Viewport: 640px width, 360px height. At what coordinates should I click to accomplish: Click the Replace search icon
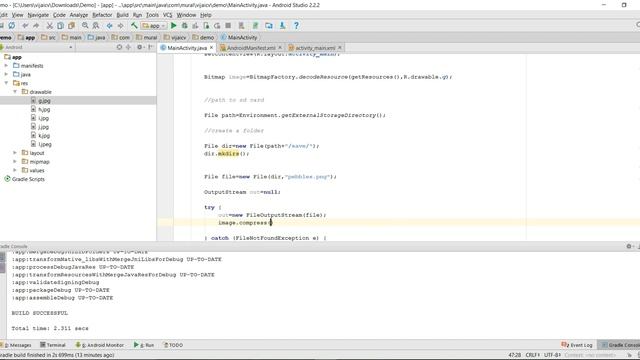tap(96, 25)
